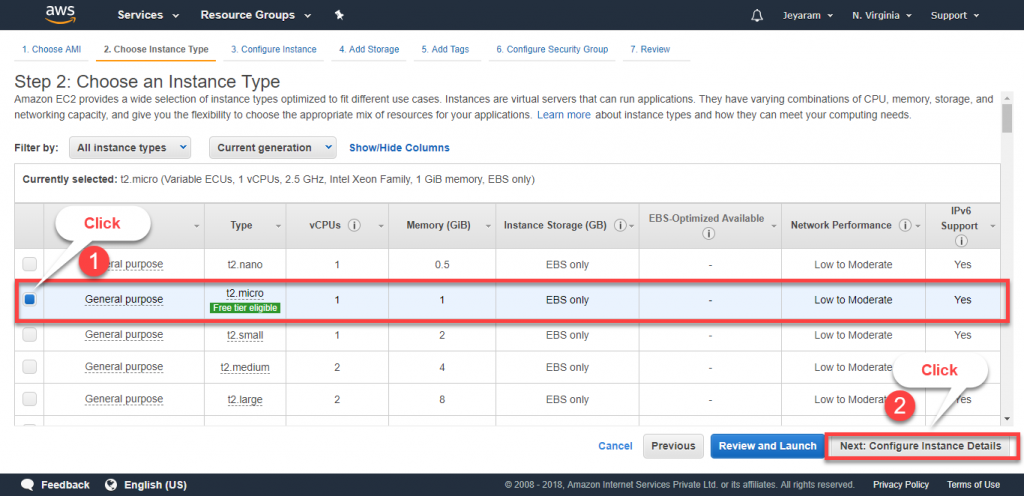Click the globe language icon

pos(111,485)
